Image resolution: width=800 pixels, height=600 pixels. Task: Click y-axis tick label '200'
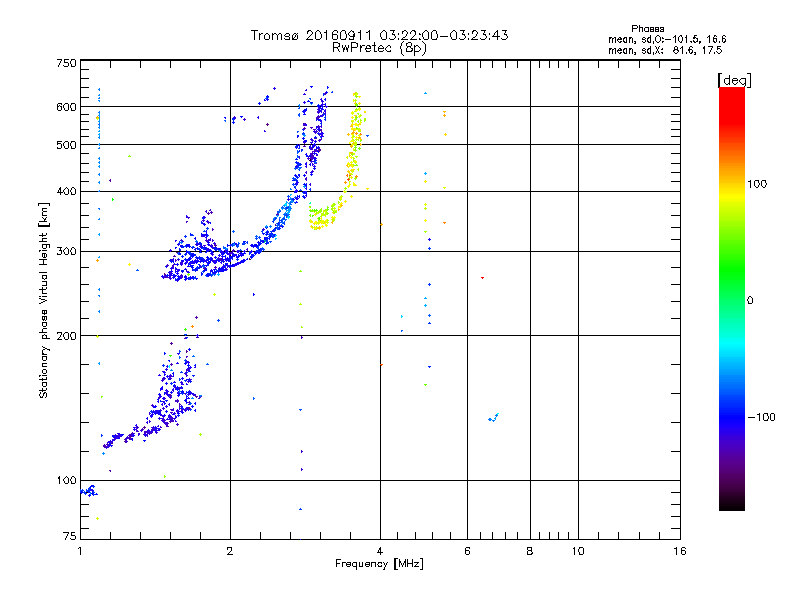tap(66, 336)
